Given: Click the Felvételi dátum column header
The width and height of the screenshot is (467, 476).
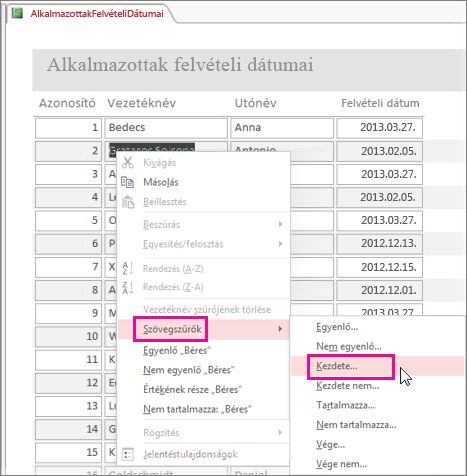Looking at the screenshot, I should click(x=380, y=103).
